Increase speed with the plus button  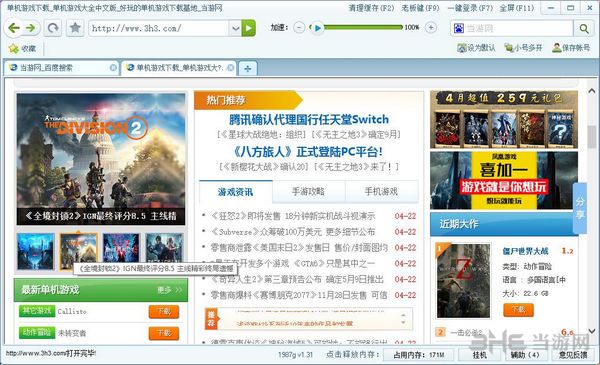(431, 28)
